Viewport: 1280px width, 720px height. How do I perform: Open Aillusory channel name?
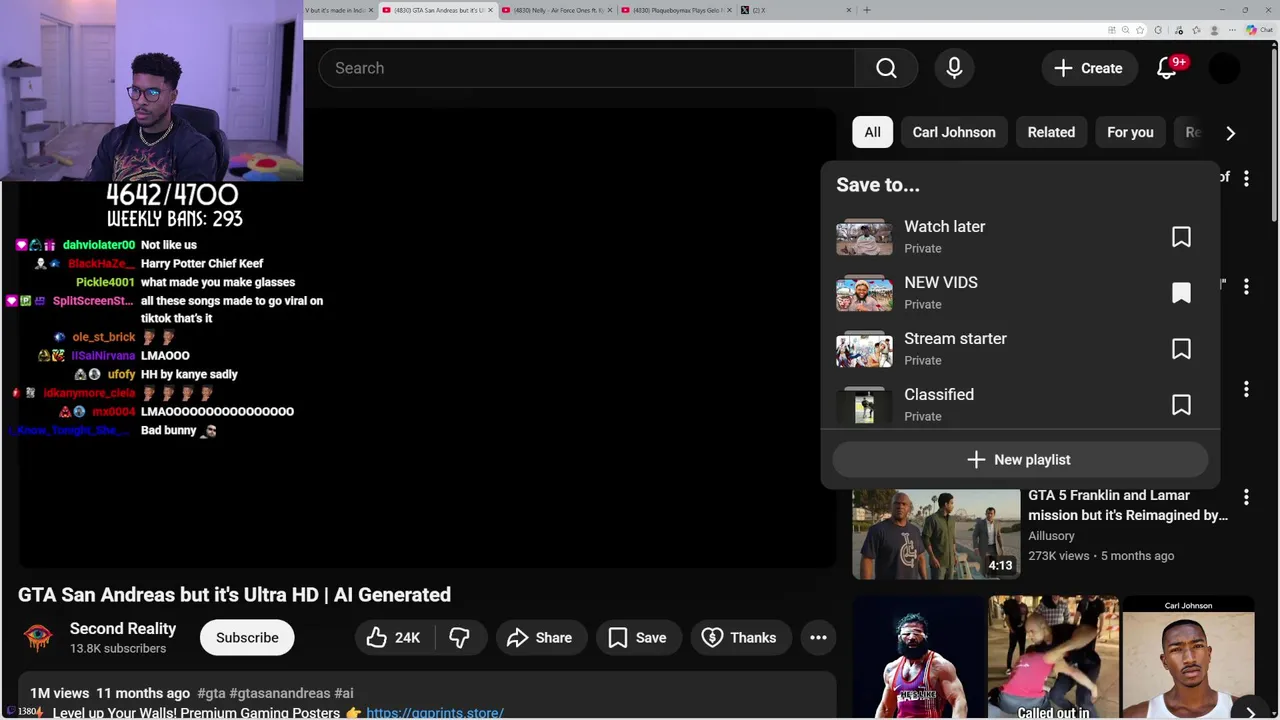pos(1051,536)
